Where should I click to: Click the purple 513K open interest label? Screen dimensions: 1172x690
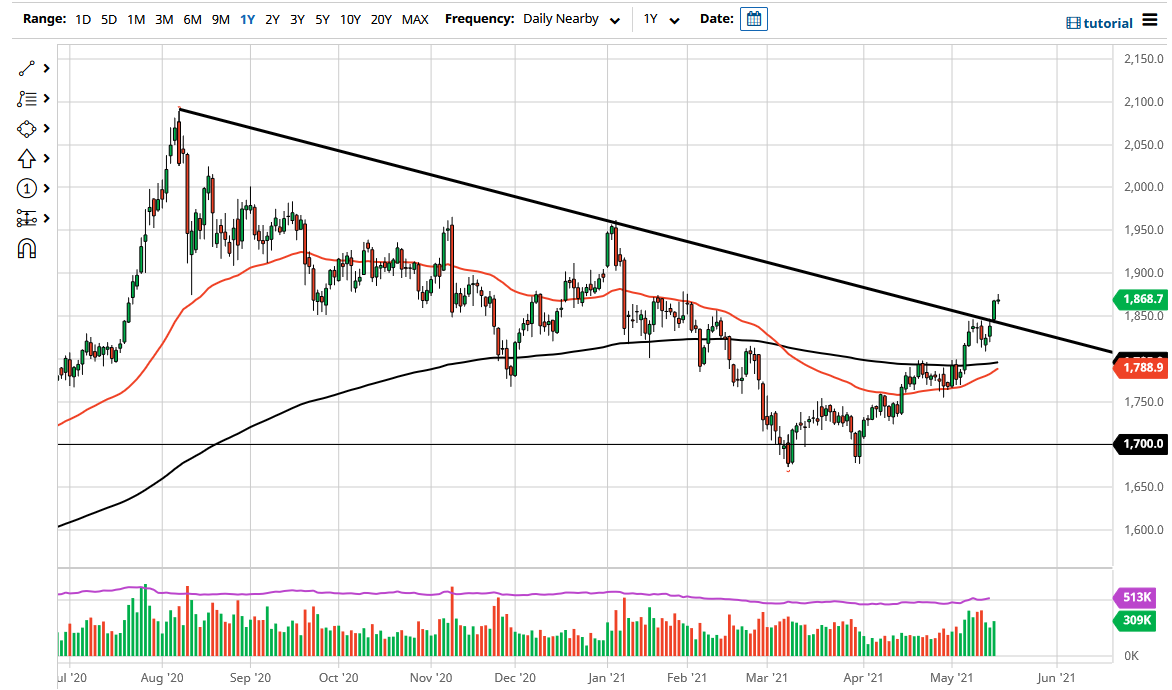(1137, 597)
